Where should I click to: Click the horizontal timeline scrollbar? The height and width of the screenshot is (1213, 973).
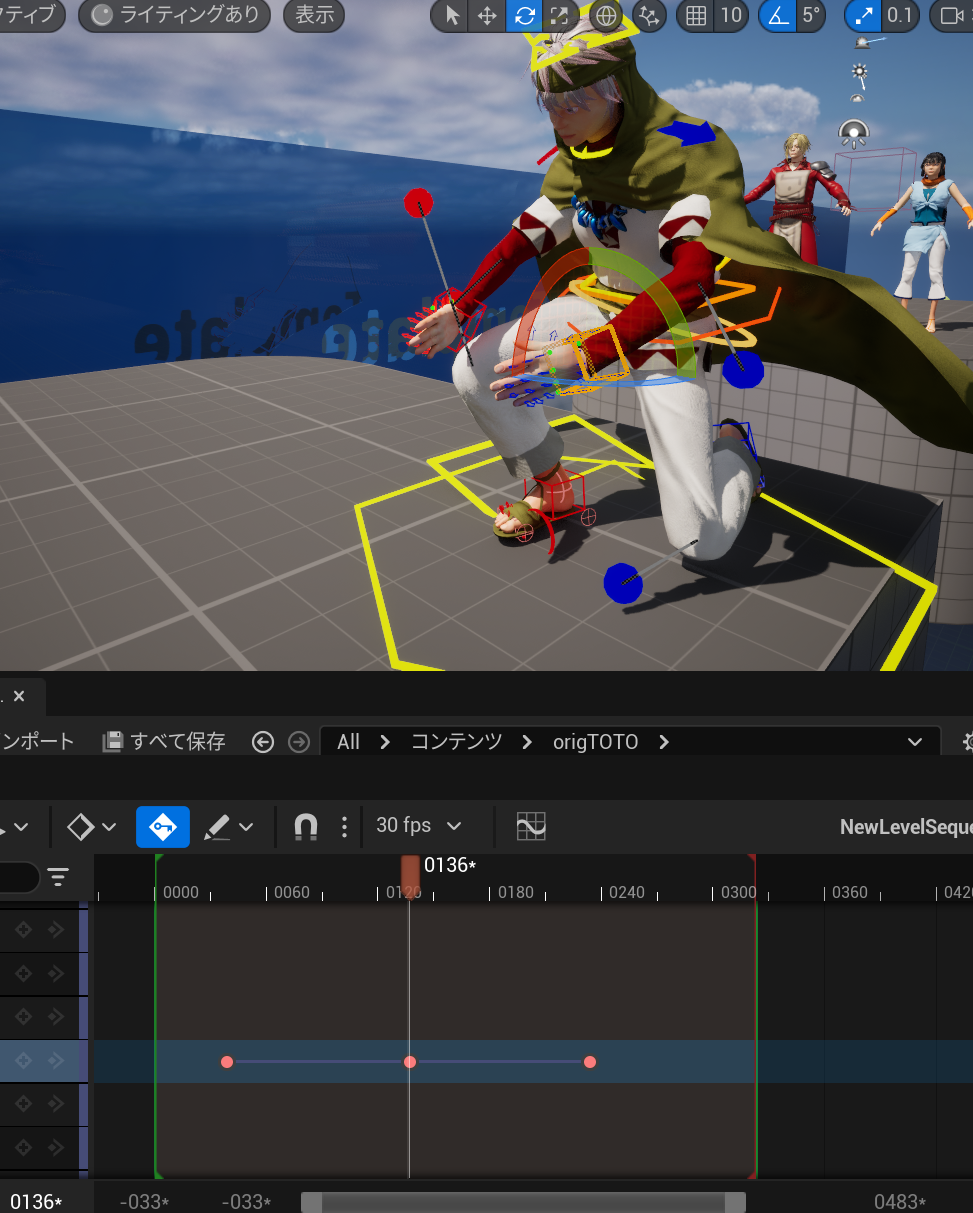(523, 1202)
